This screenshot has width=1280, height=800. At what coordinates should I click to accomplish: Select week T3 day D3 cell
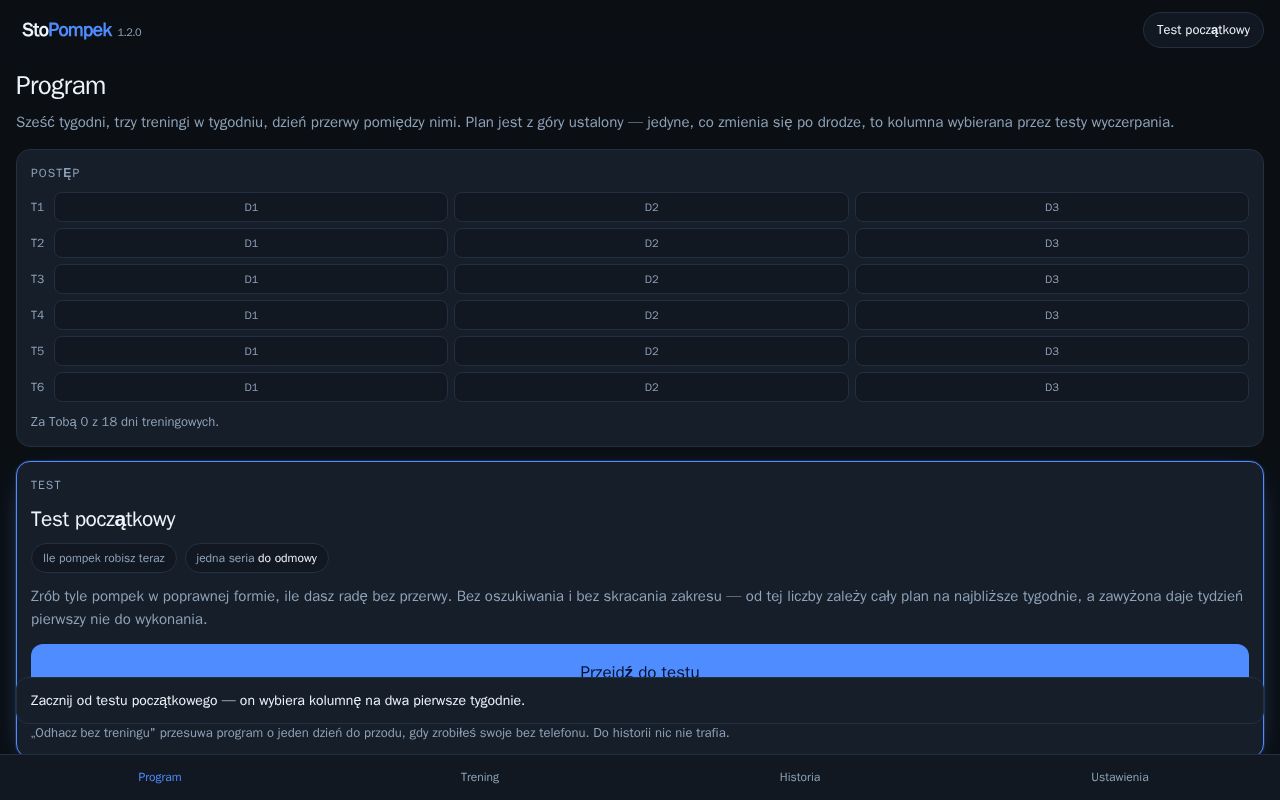[1052, 279]
